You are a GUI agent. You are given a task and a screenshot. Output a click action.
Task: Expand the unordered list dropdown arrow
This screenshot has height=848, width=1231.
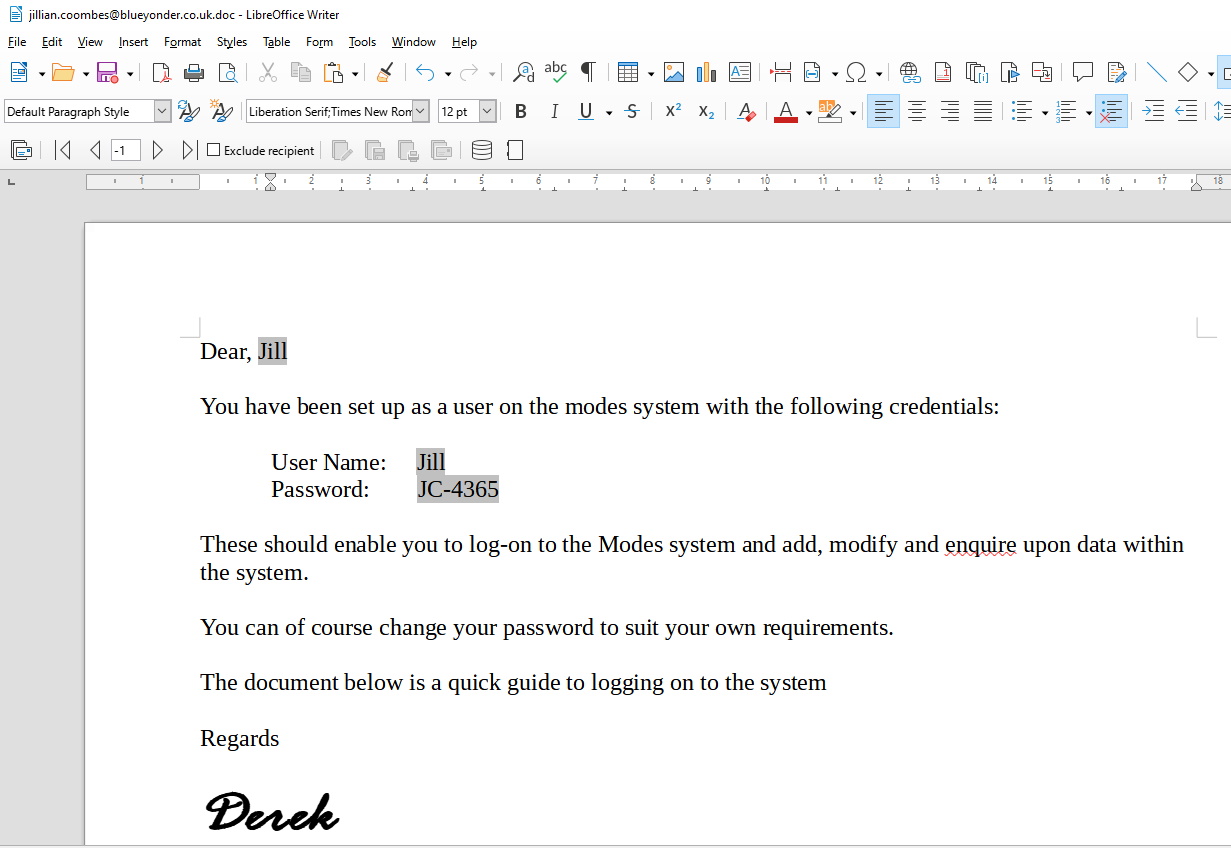click(x=1044, y=113)
